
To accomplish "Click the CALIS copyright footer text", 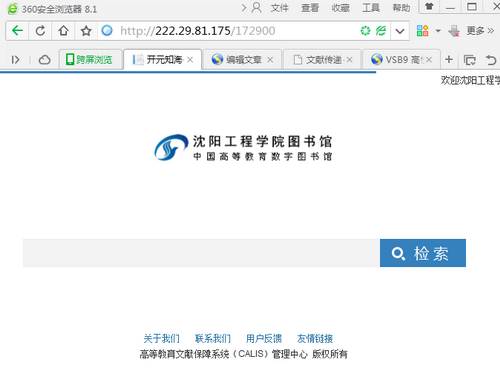I will click(x=243, y=354).
